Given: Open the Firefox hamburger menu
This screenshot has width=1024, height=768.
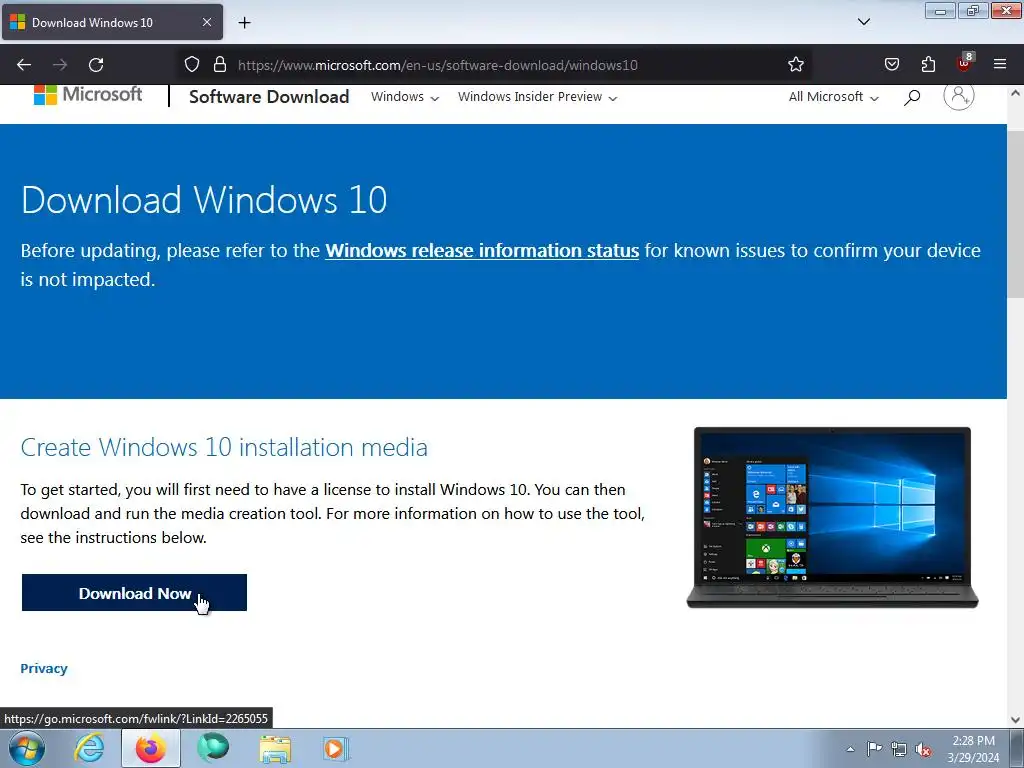Looking at the screenshot, I should pyautogui.click(x=1000, y=65).
